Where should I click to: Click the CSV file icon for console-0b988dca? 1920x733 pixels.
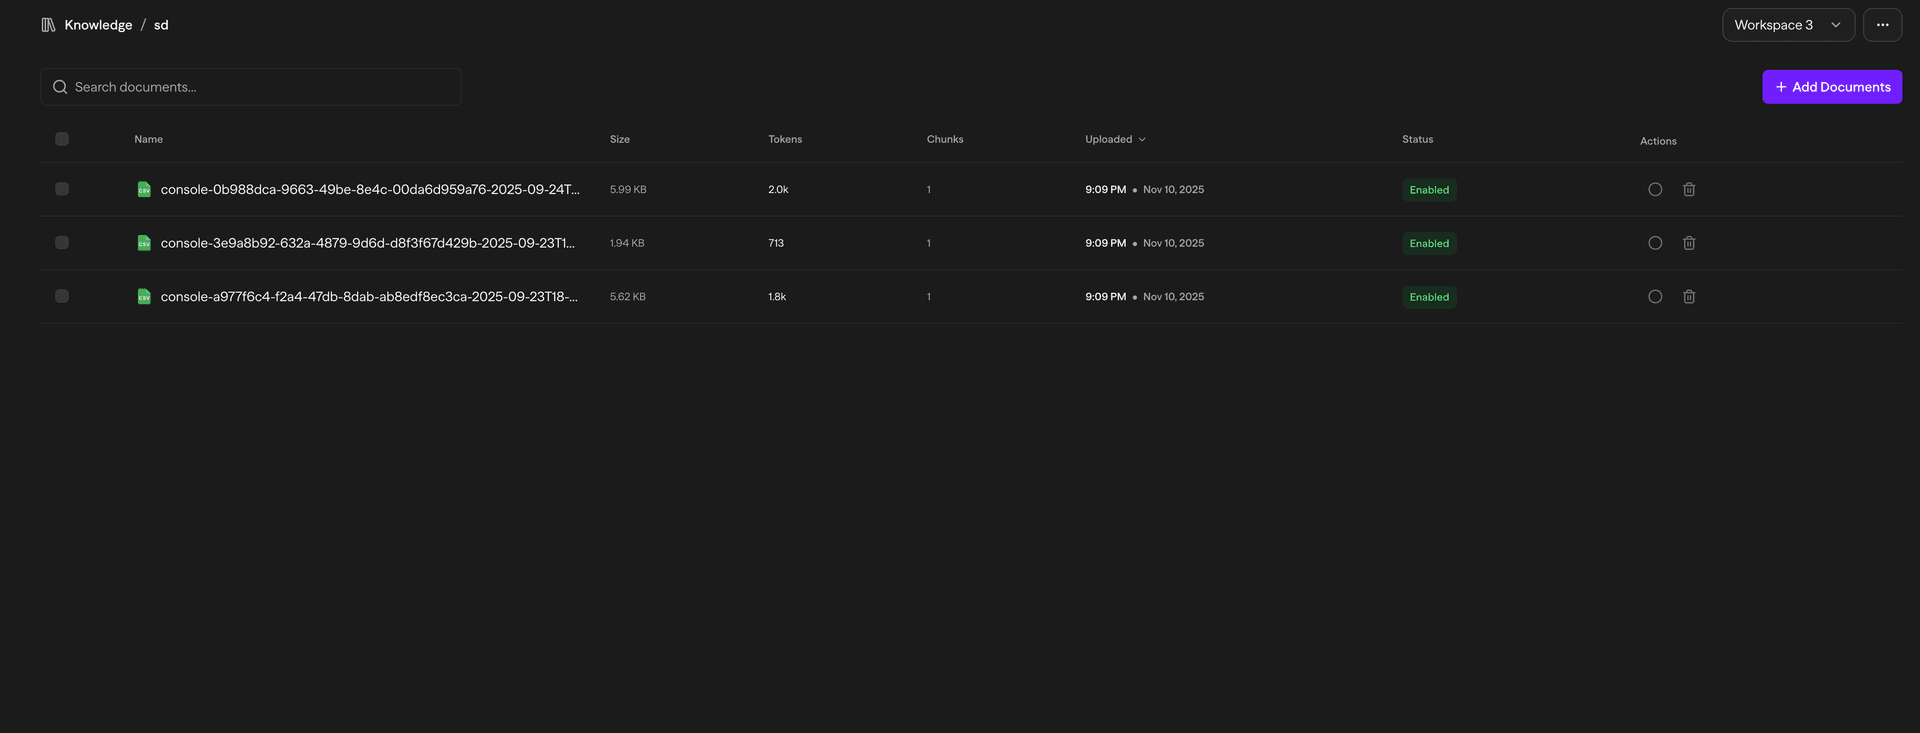pos(144,190)
